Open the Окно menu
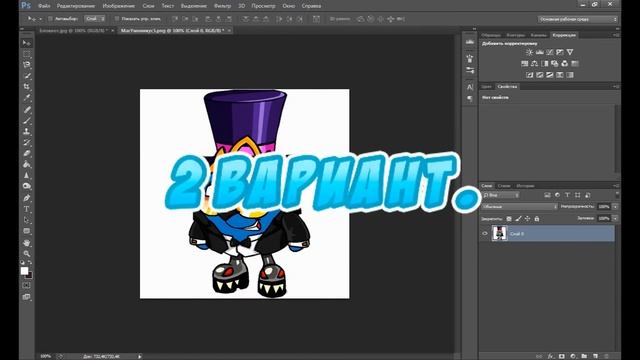The image size is (640, 360). tap(289, 6)
